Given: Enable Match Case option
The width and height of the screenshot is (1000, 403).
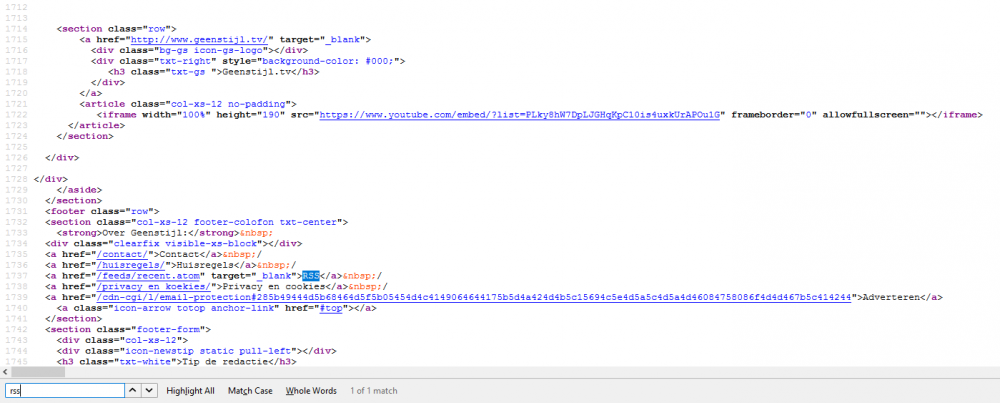Looking at the screenshot, I should coord(250,391).
